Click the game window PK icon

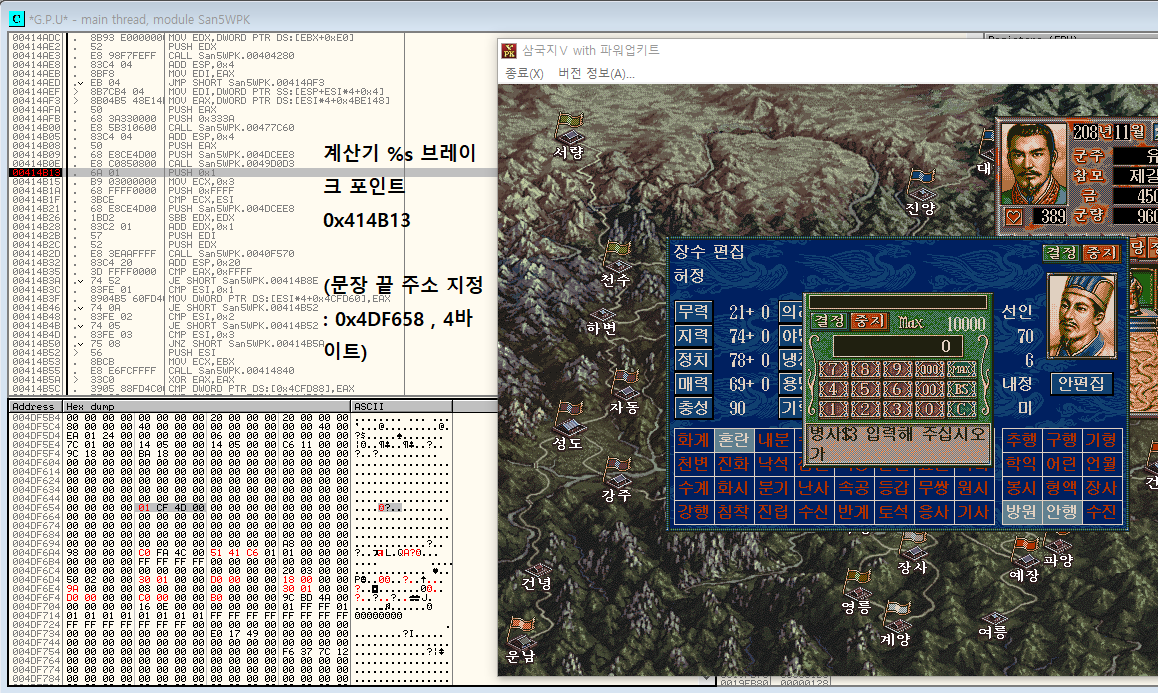click(509, 50)
